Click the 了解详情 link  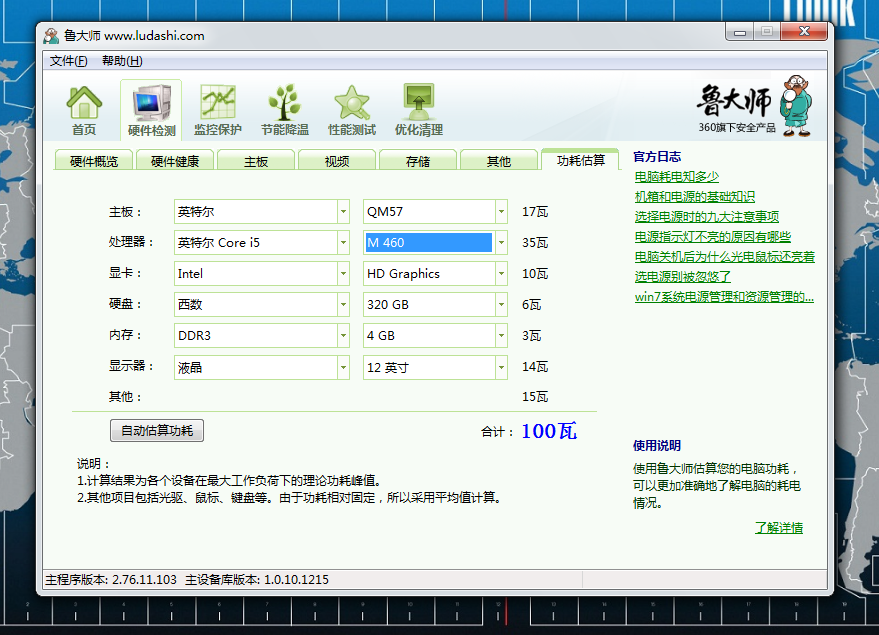pyautogui.click(x=779, y=527)
